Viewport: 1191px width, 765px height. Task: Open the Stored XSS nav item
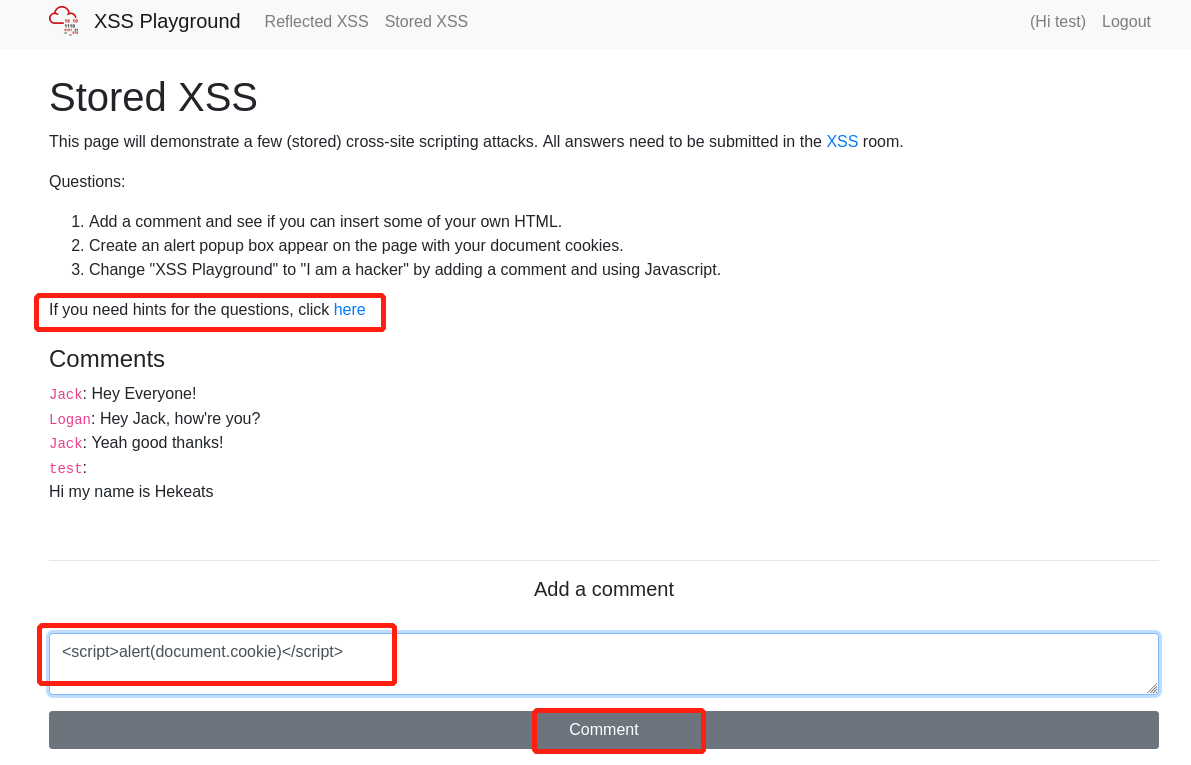[x=426, y=21]
